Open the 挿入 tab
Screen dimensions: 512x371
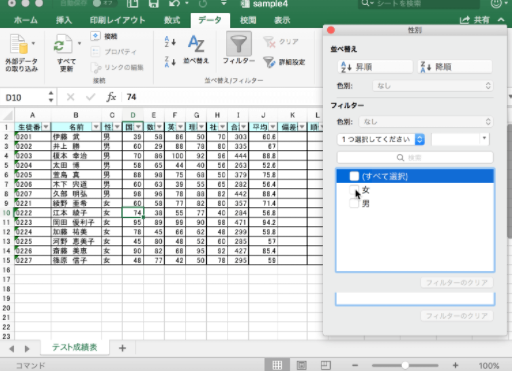tap(64, 20)
